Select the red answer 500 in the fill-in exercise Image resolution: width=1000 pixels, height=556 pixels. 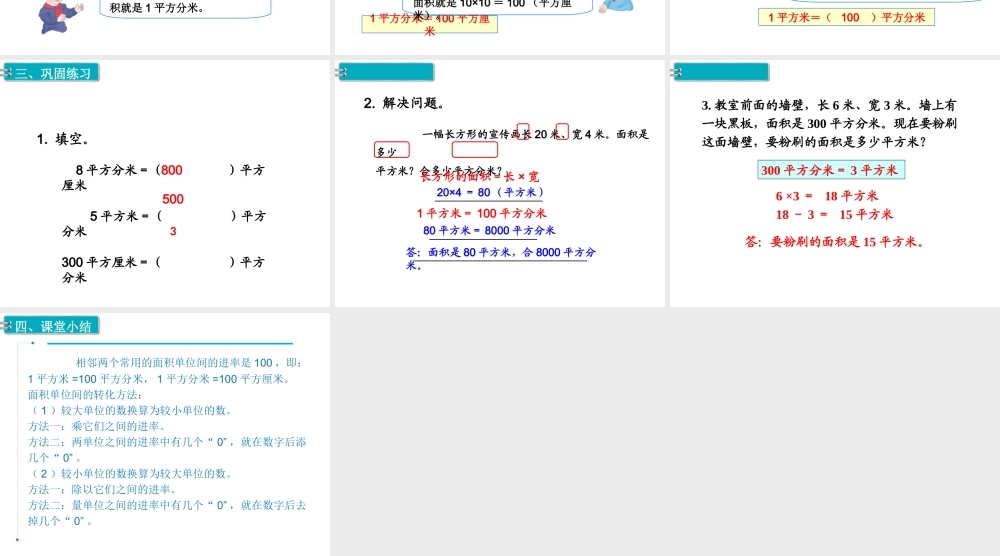[173, 199]
